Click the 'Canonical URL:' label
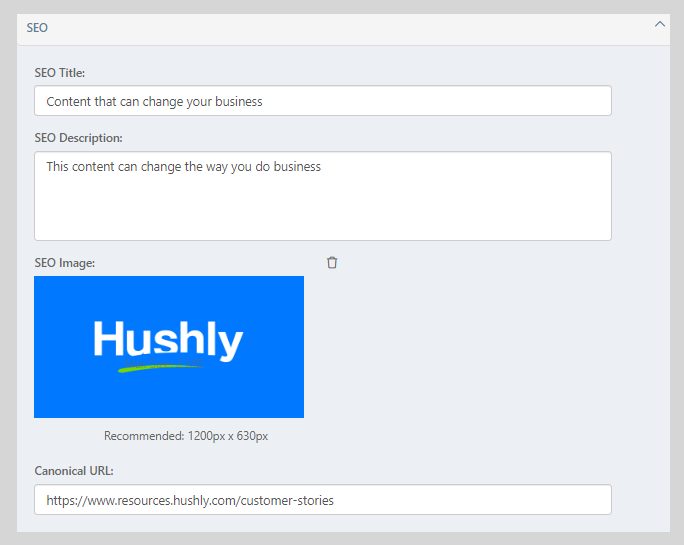The image size is (684, 545). (74, 471)
